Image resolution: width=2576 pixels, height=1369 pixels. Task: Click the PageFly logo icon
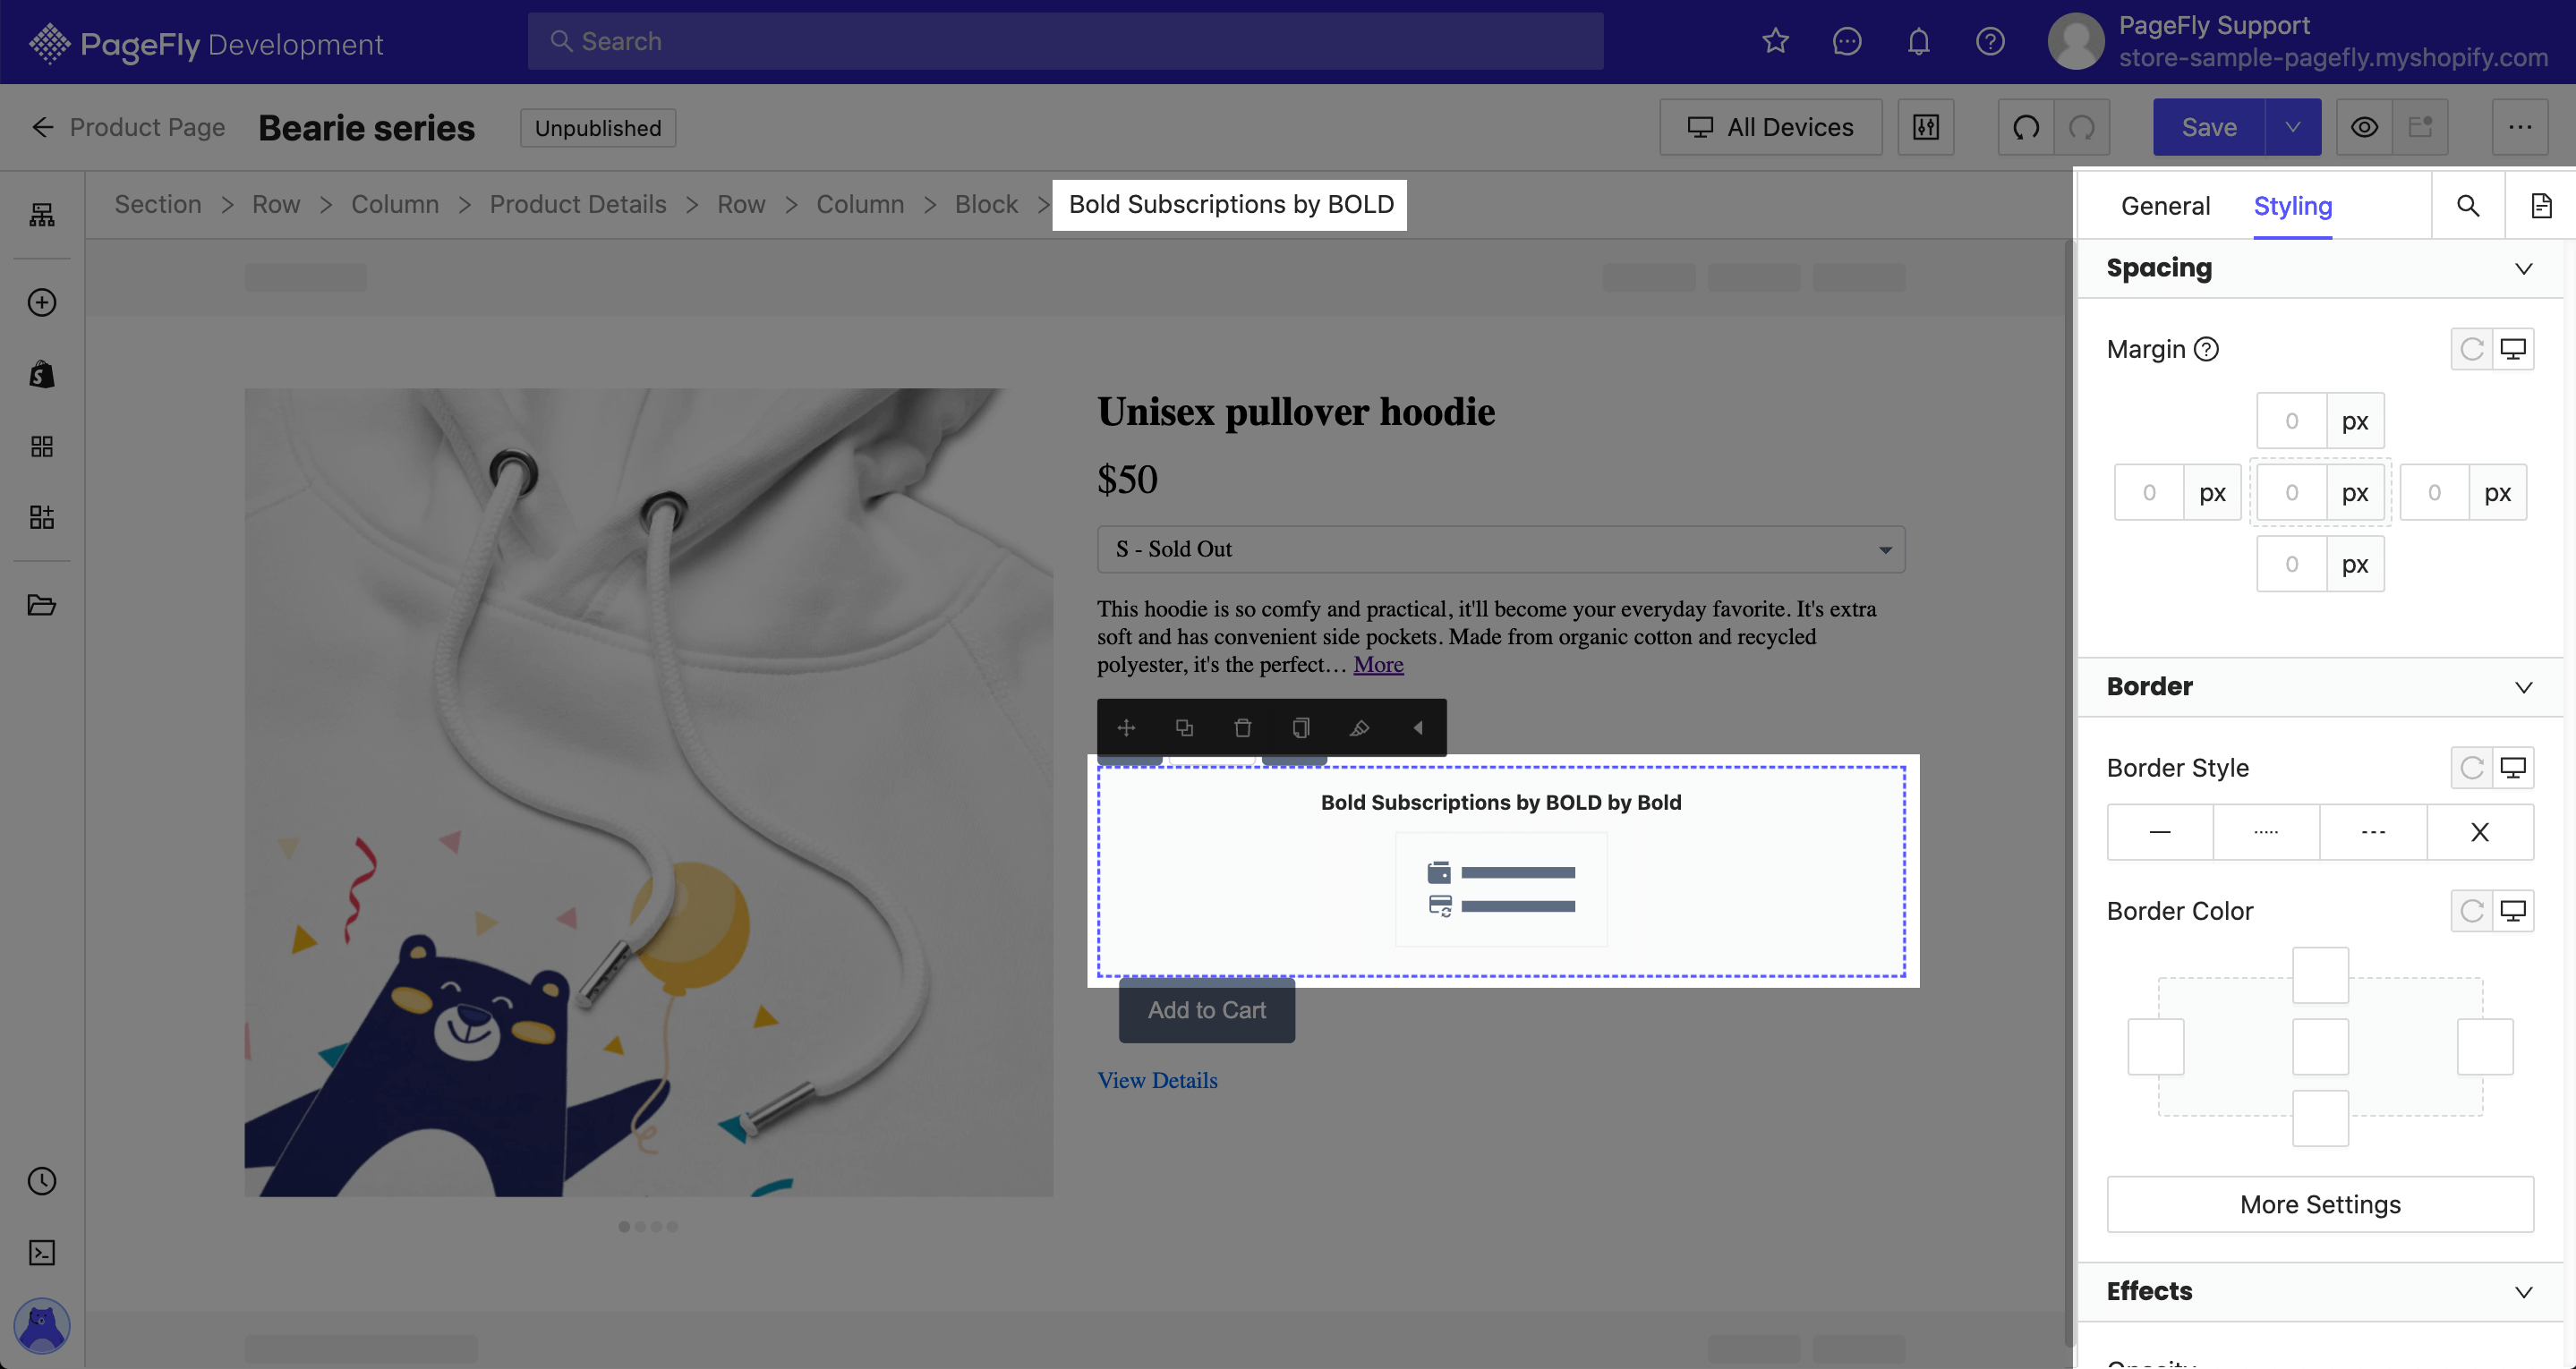[x=48, y=43]
